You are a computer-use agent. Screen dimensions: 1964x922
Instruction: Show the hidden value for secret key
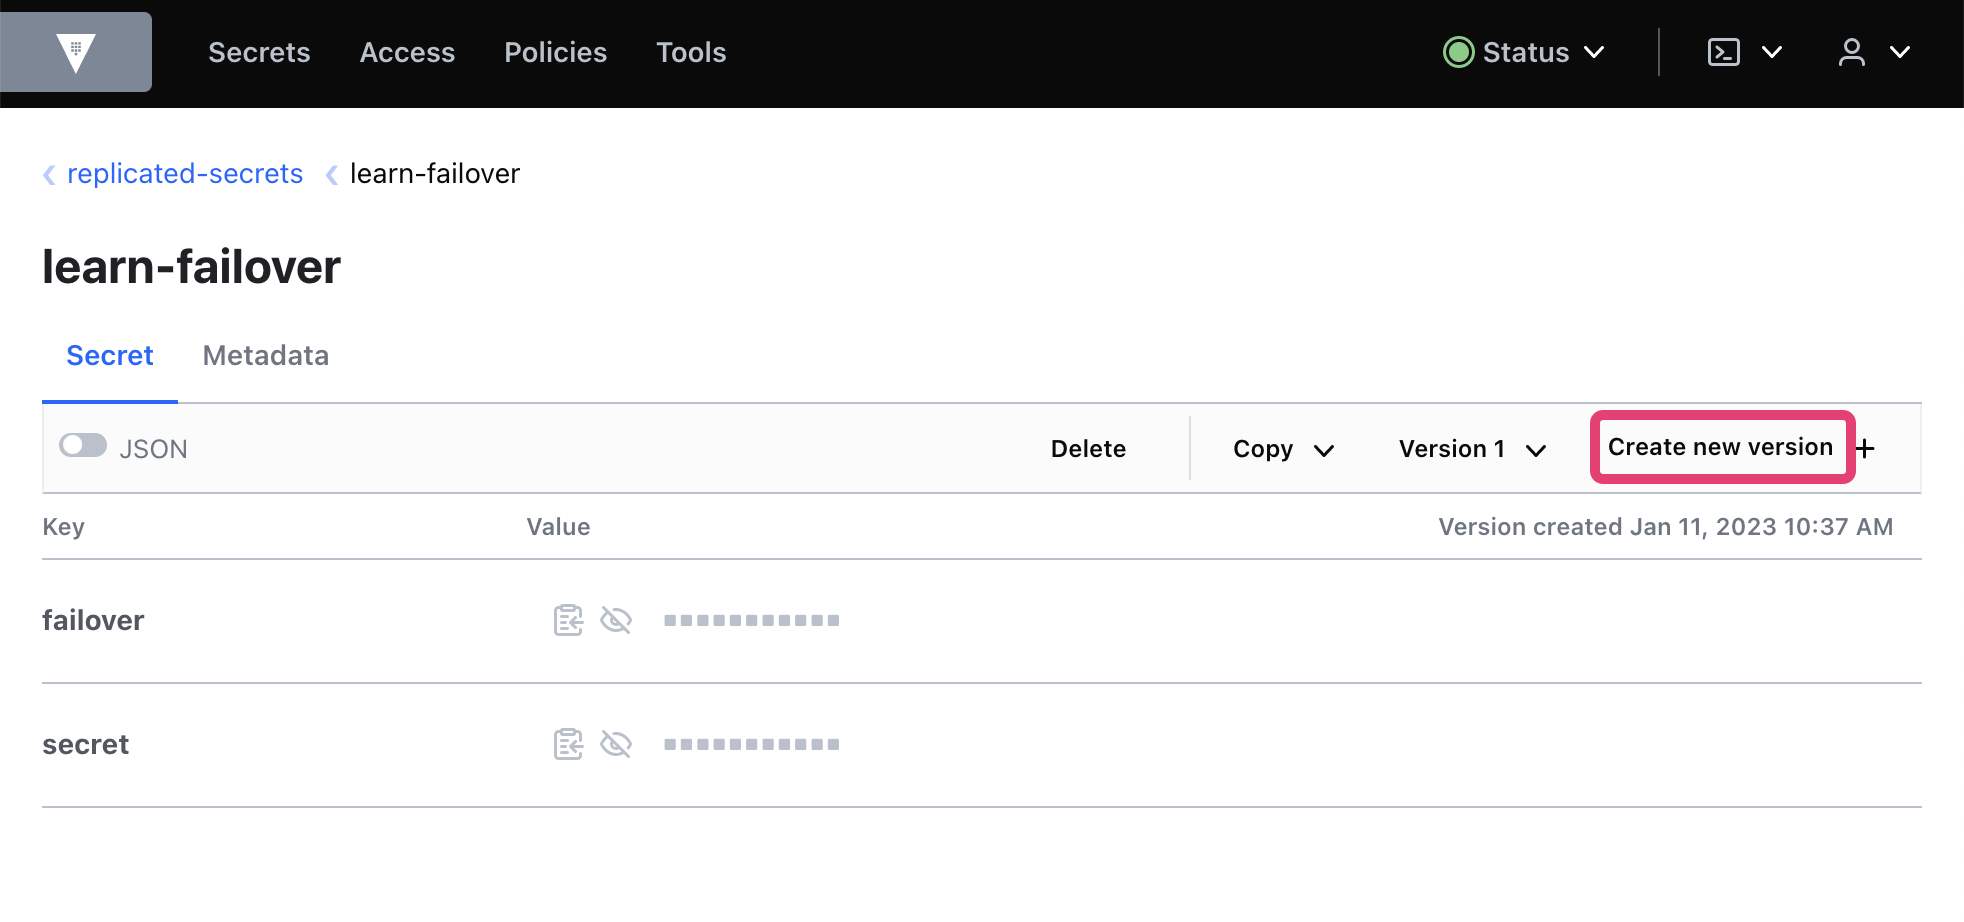617,744
